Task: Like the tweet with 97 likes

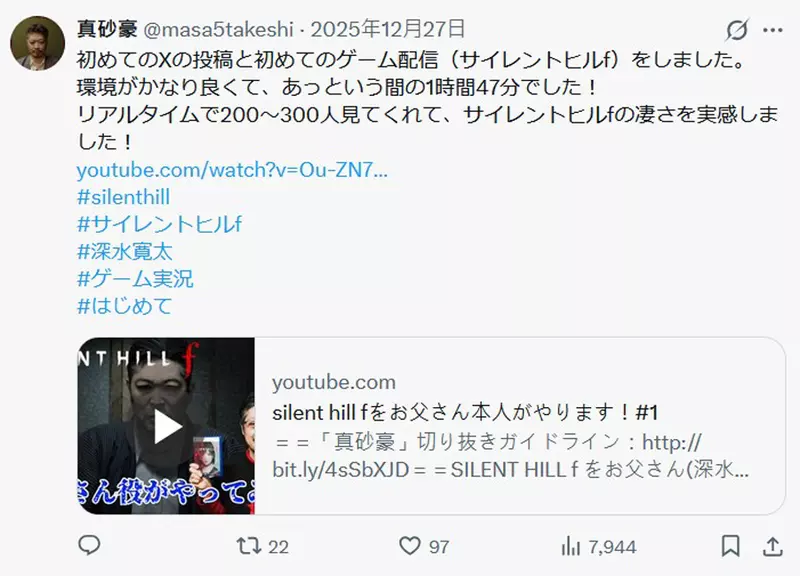Action: coord(423,546)
